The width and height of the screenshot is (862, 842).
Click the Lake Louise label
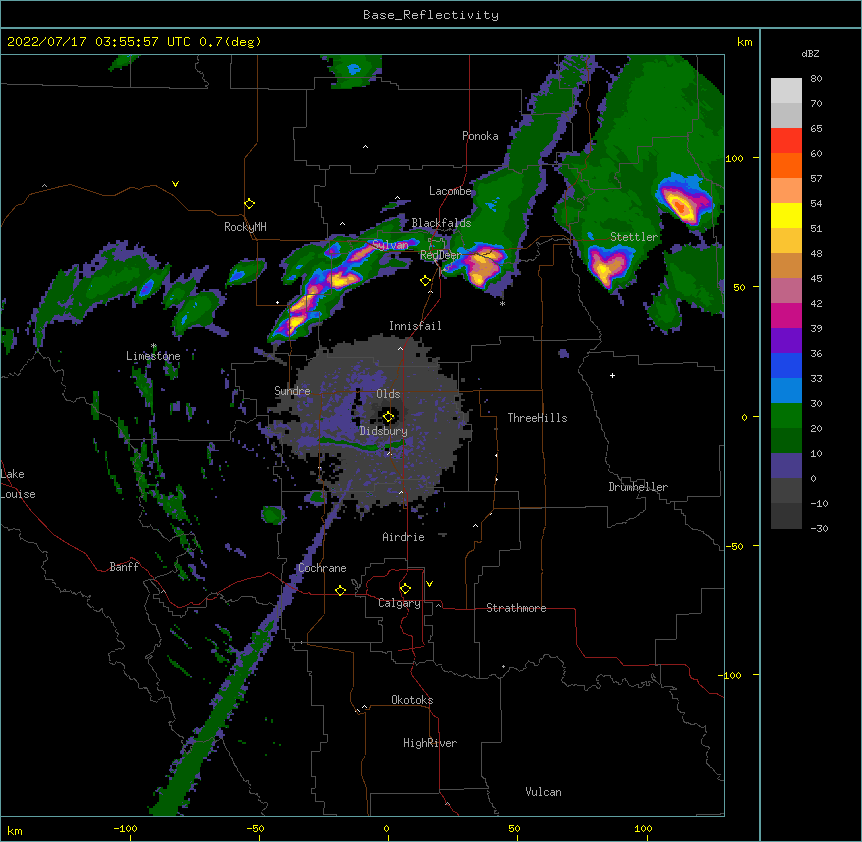18,484
